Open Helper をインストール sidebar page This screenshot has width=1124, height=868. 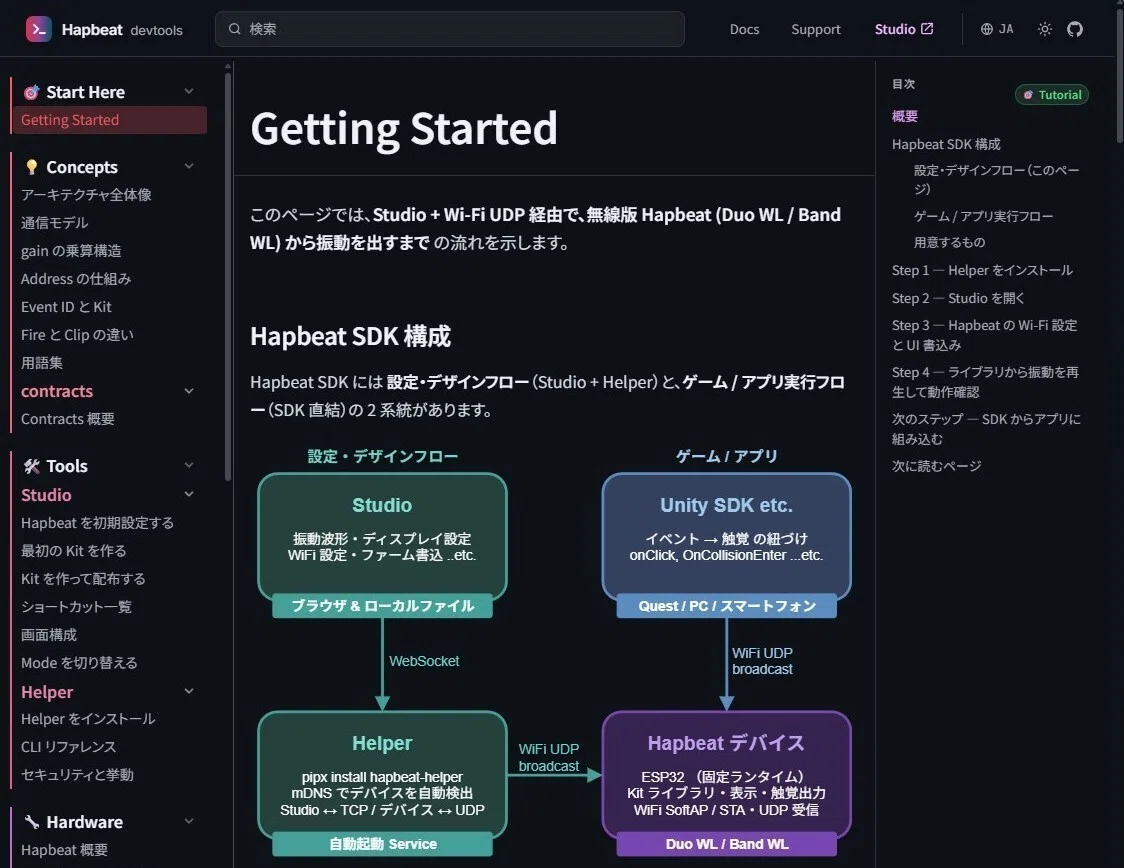click(88, 719)
